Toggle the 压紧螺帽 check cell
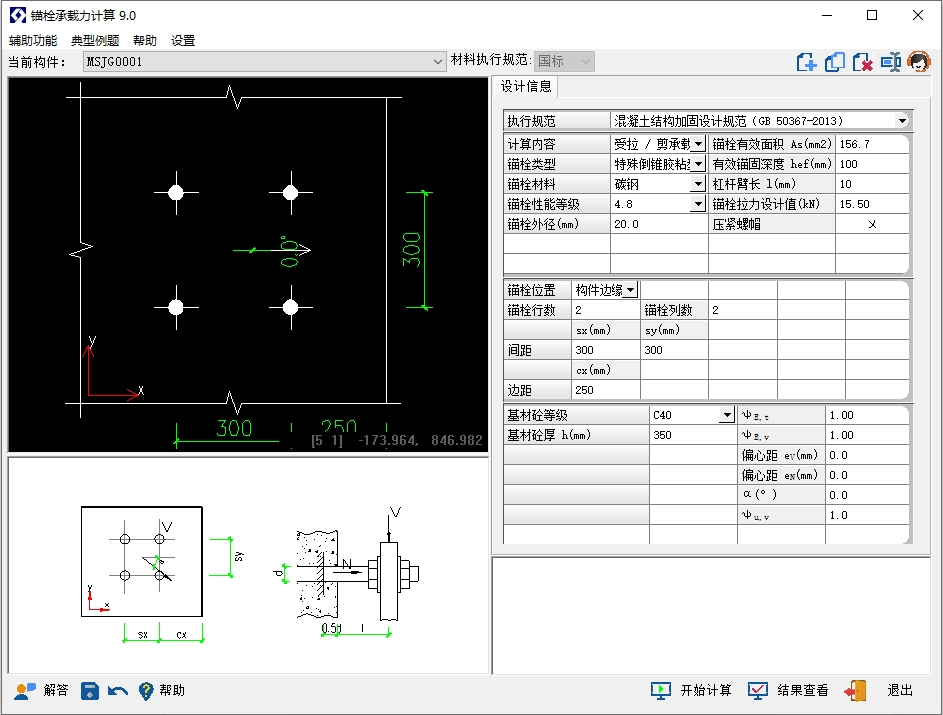943x715 pixels. (871, 224)
